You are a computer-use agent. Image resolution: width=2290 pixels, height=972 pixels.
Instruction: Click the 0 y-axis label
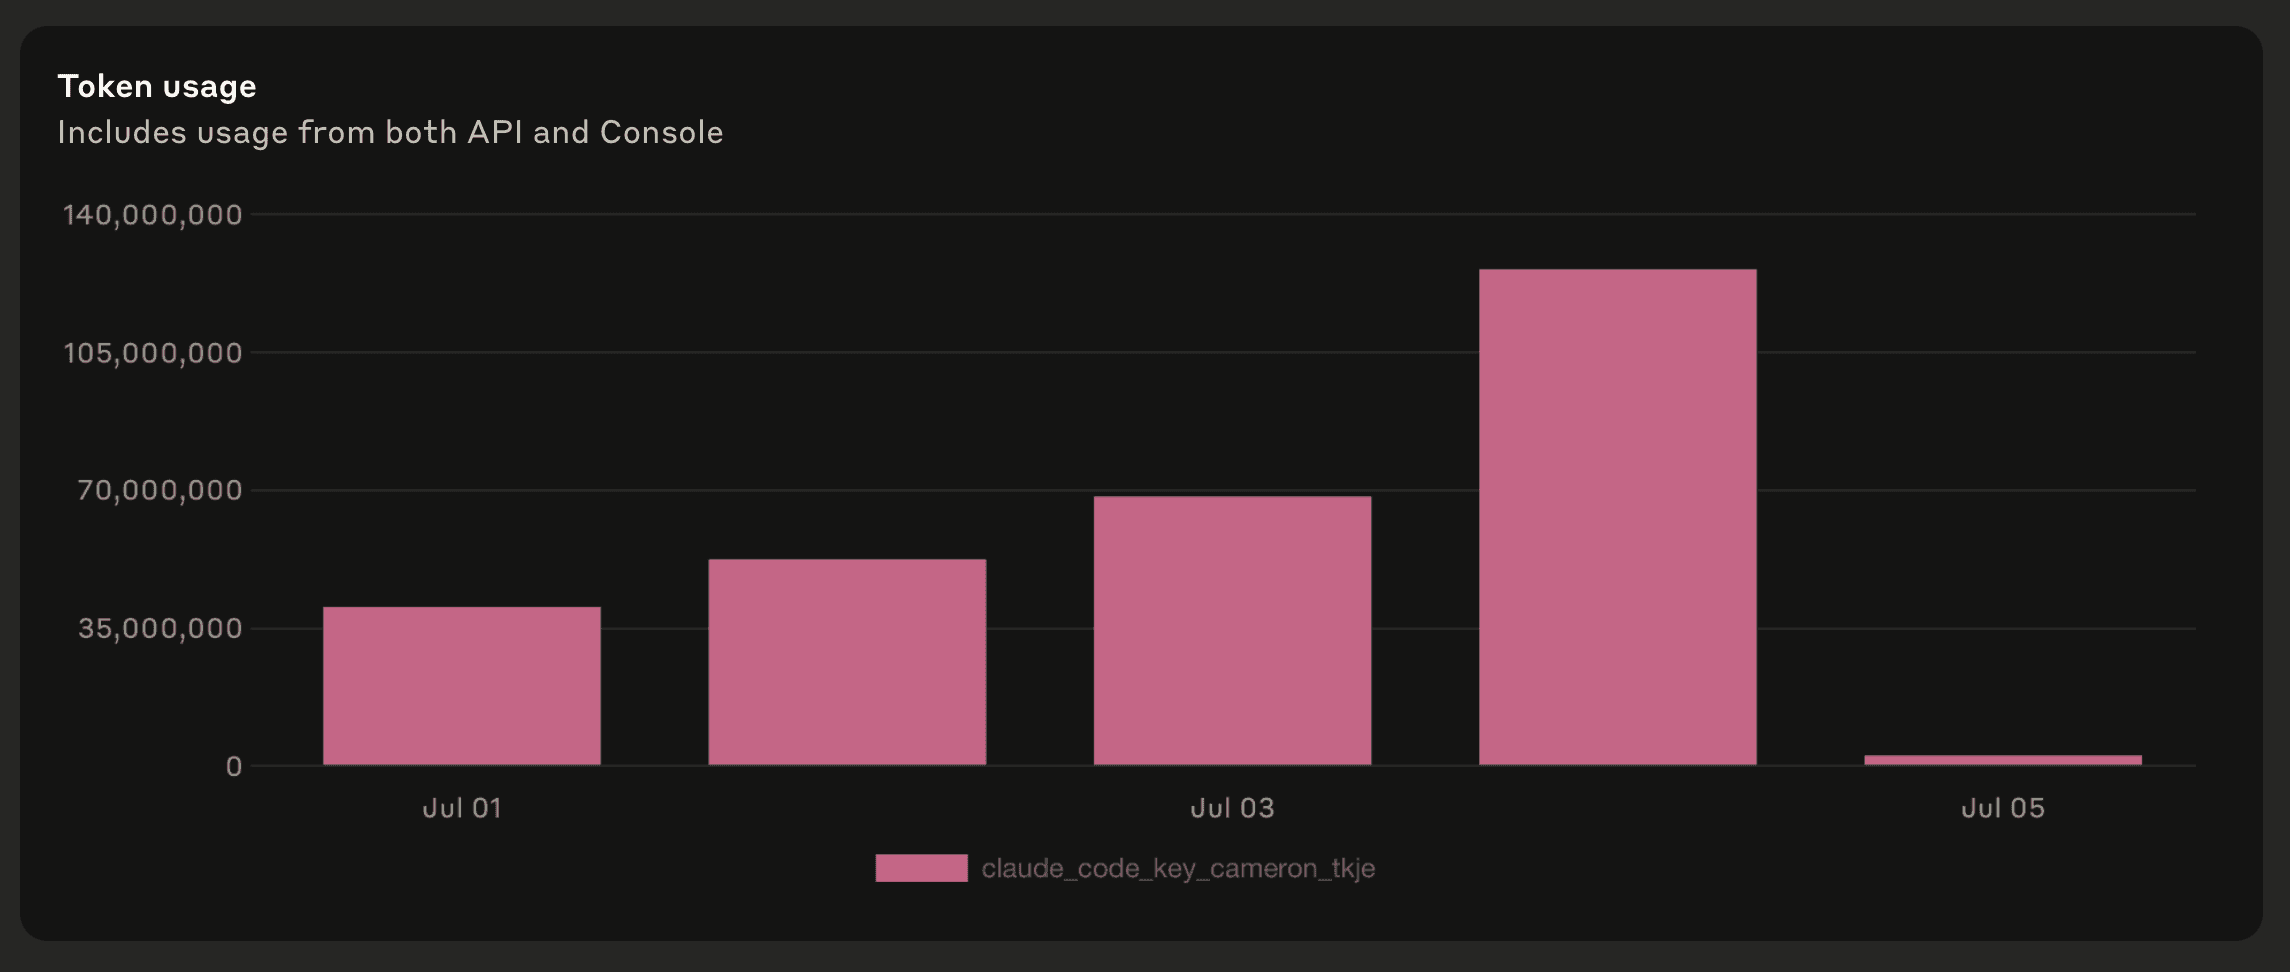pos(234,766)
